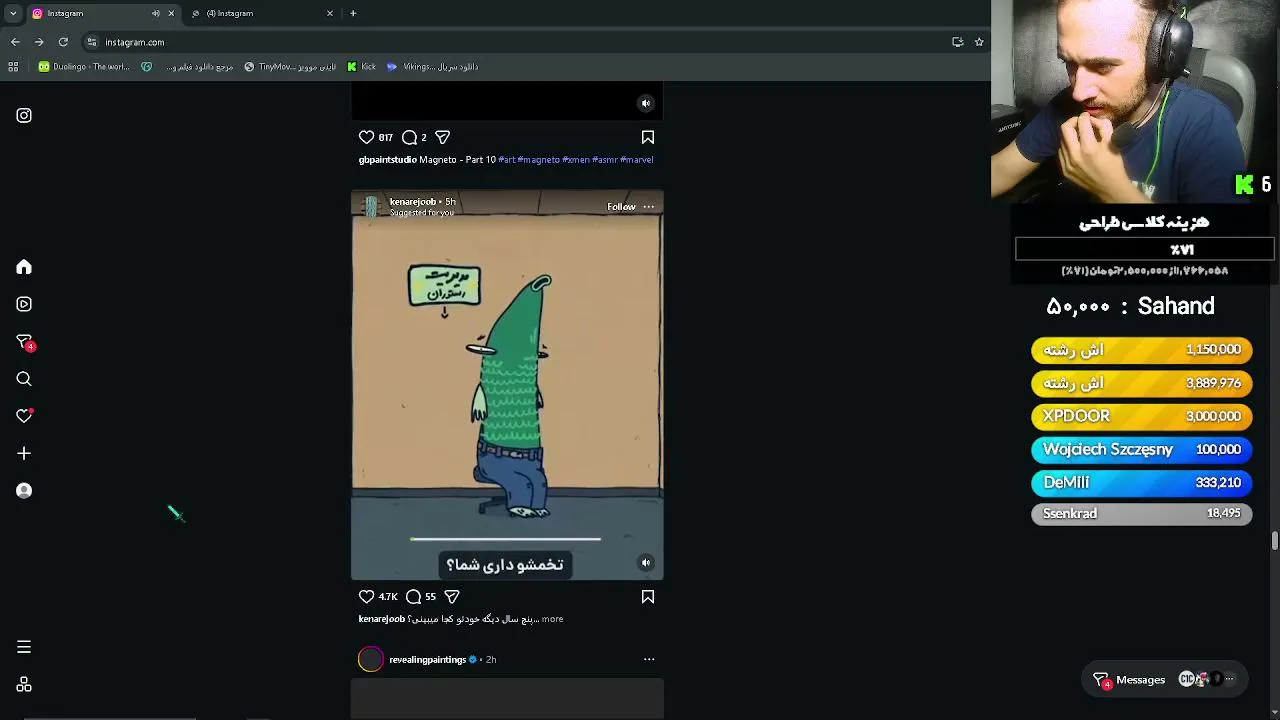The image size is (1280, 720).
Task: Toggle sound on the kenarejoob video
Action: point(646,563)
